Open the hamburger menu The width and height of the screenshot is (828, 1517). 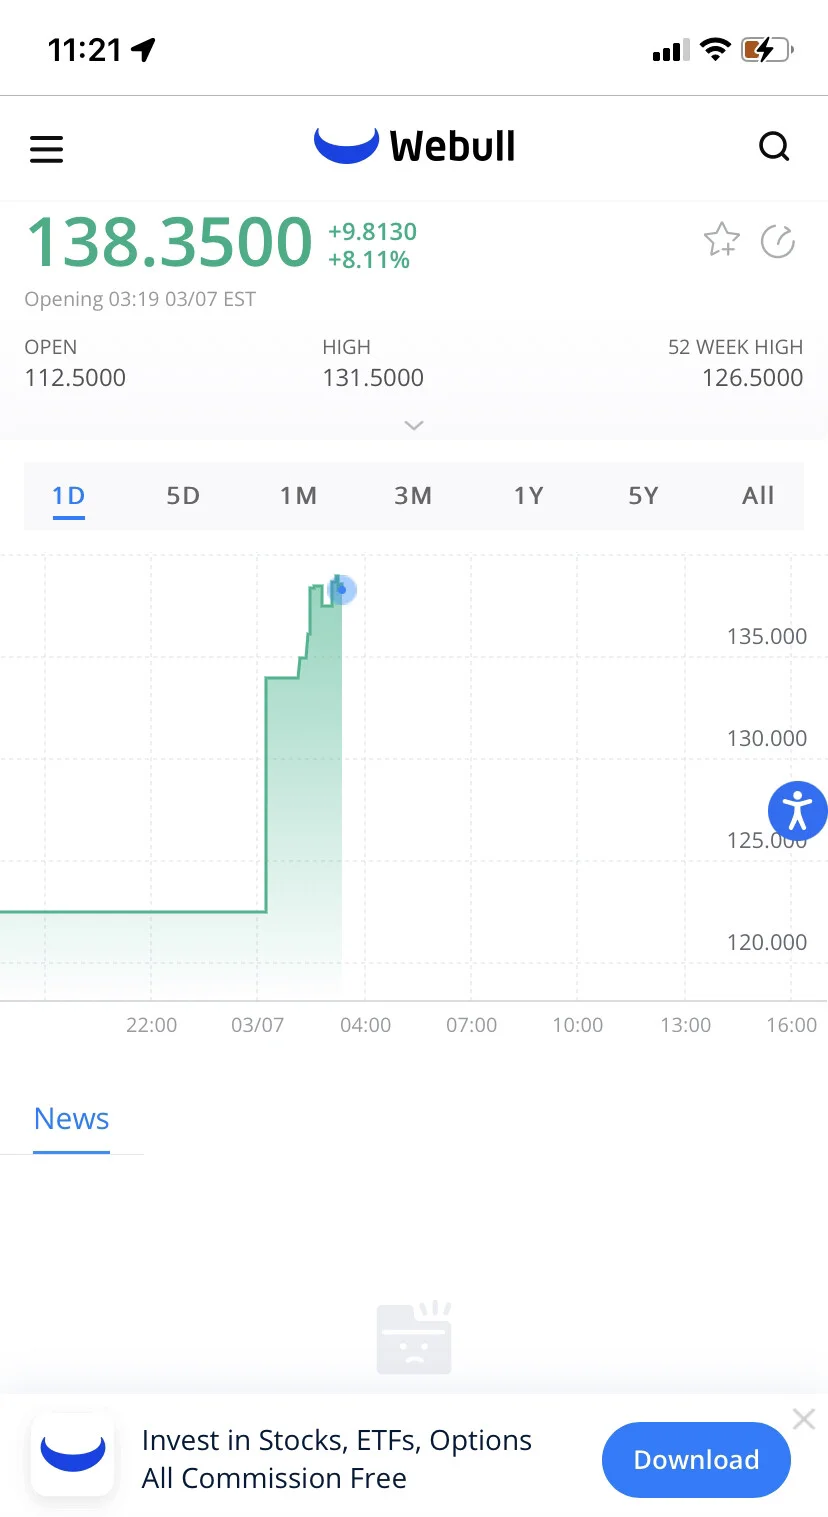pos(46,149)
